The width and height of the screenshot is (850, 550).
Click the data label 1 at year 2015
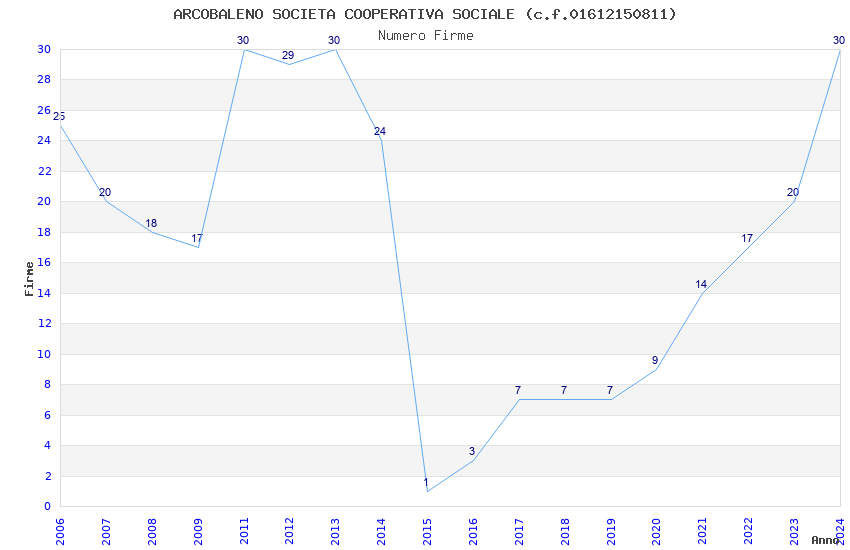pos(426,482)
